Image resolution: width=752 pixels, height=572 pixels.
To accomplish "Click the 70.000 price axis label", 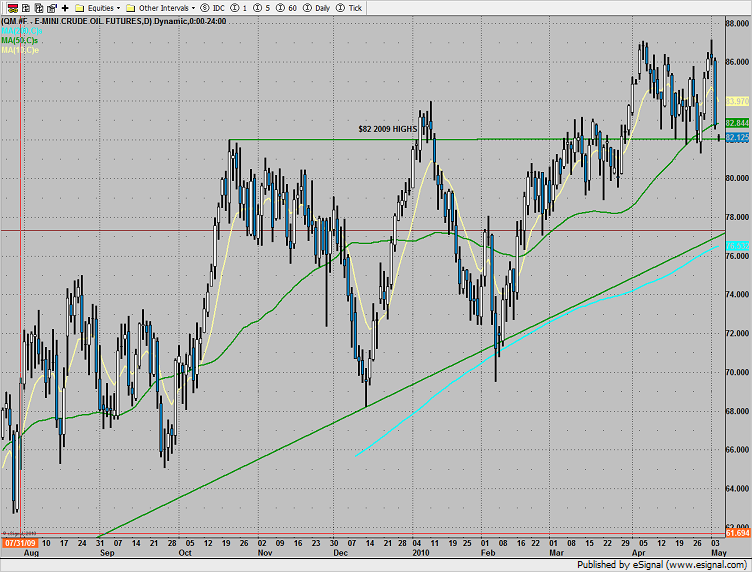I will click(737, 372).
